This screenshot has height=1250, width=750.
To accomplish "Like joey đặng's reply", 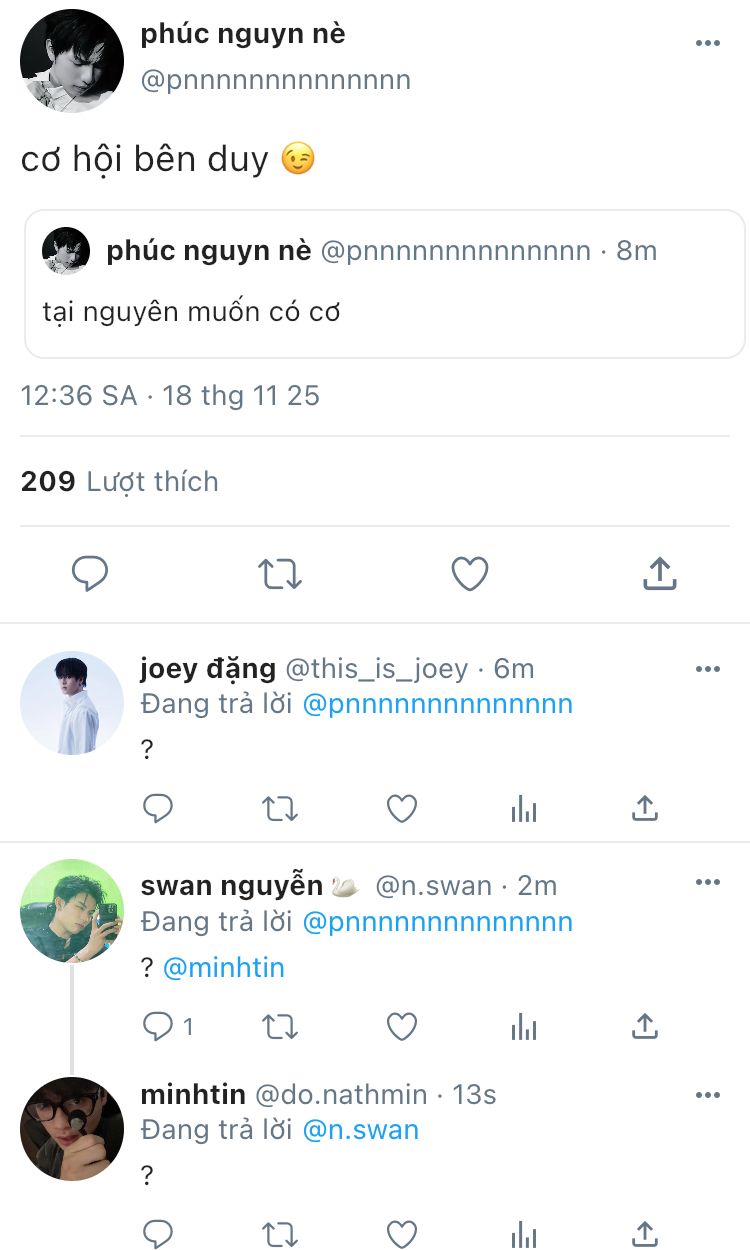I will click(x=402, y=808).
